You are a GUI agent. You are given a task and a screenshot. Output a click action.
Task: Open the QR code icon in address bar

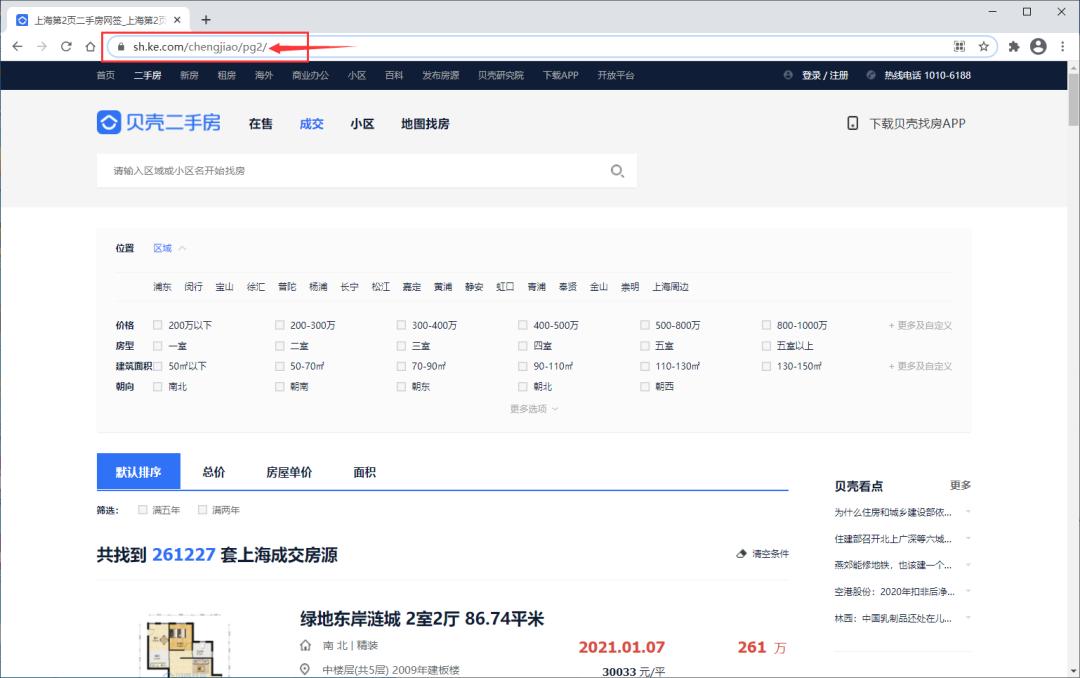(x=959, y=46)
